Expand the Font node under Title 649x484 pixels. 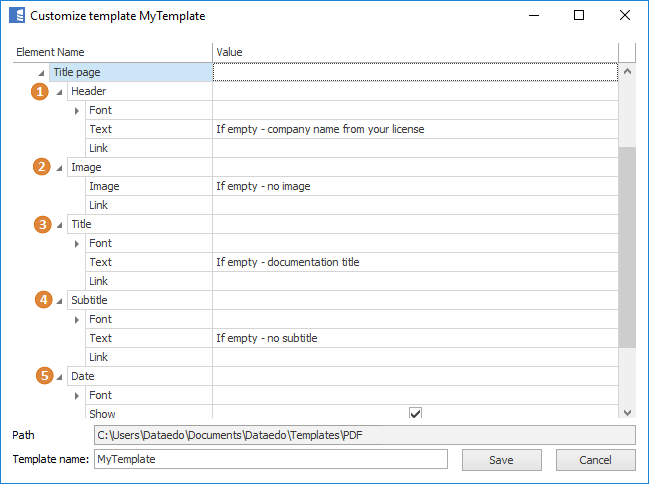[78, 244]
